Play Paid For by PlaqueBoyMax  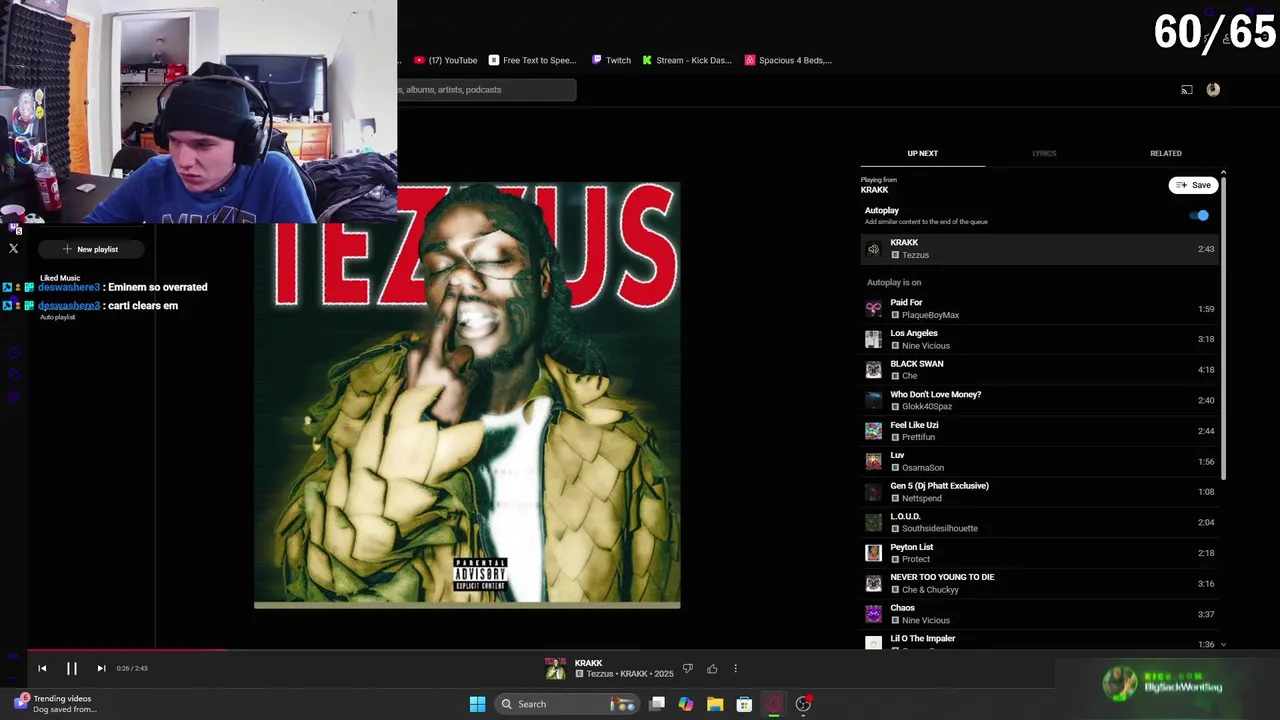pyautogui.click(x=1040, y=308)
